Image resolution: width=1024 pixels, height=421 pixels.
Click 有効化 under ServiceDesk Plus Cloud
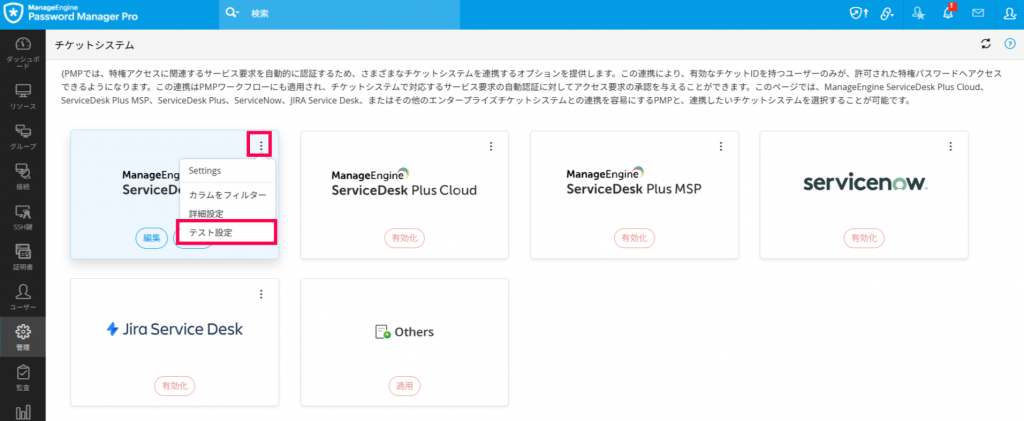[x=404, y=238]
